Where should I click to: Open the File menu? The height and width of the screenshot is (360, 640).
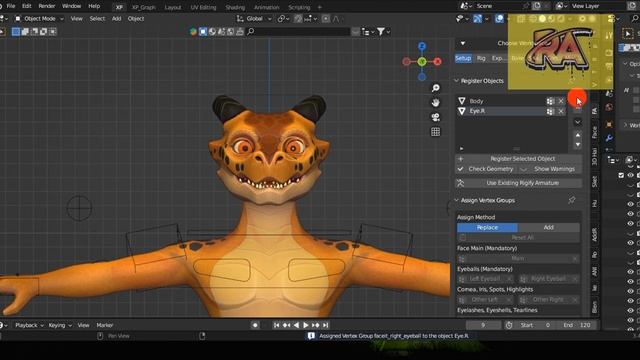click(x=11, y=6)
